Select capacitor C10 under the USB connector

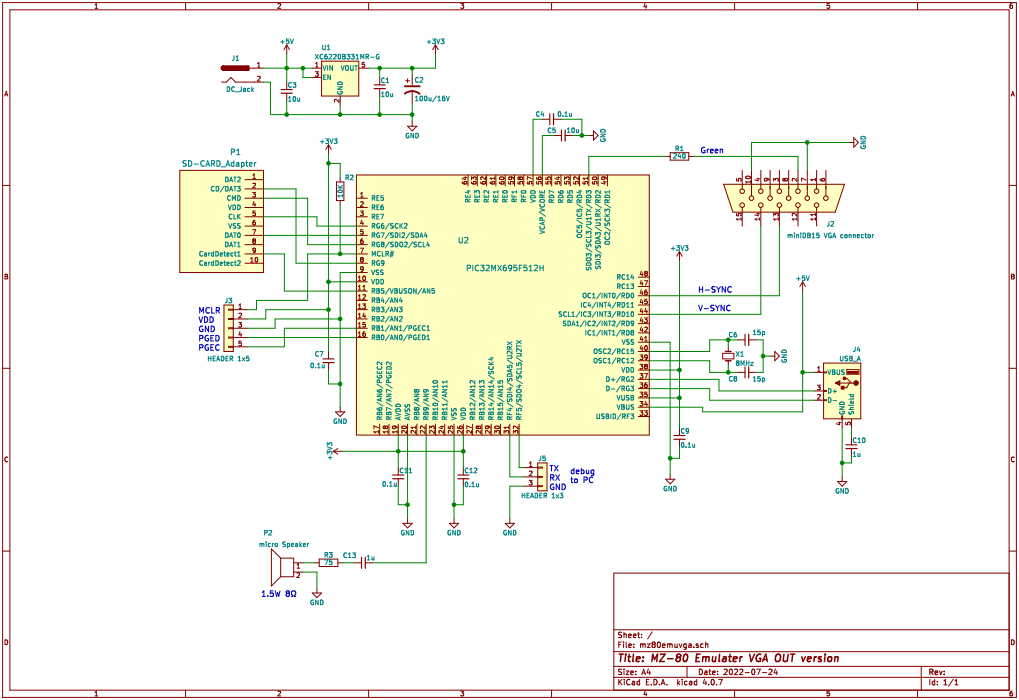click(851, 448)
